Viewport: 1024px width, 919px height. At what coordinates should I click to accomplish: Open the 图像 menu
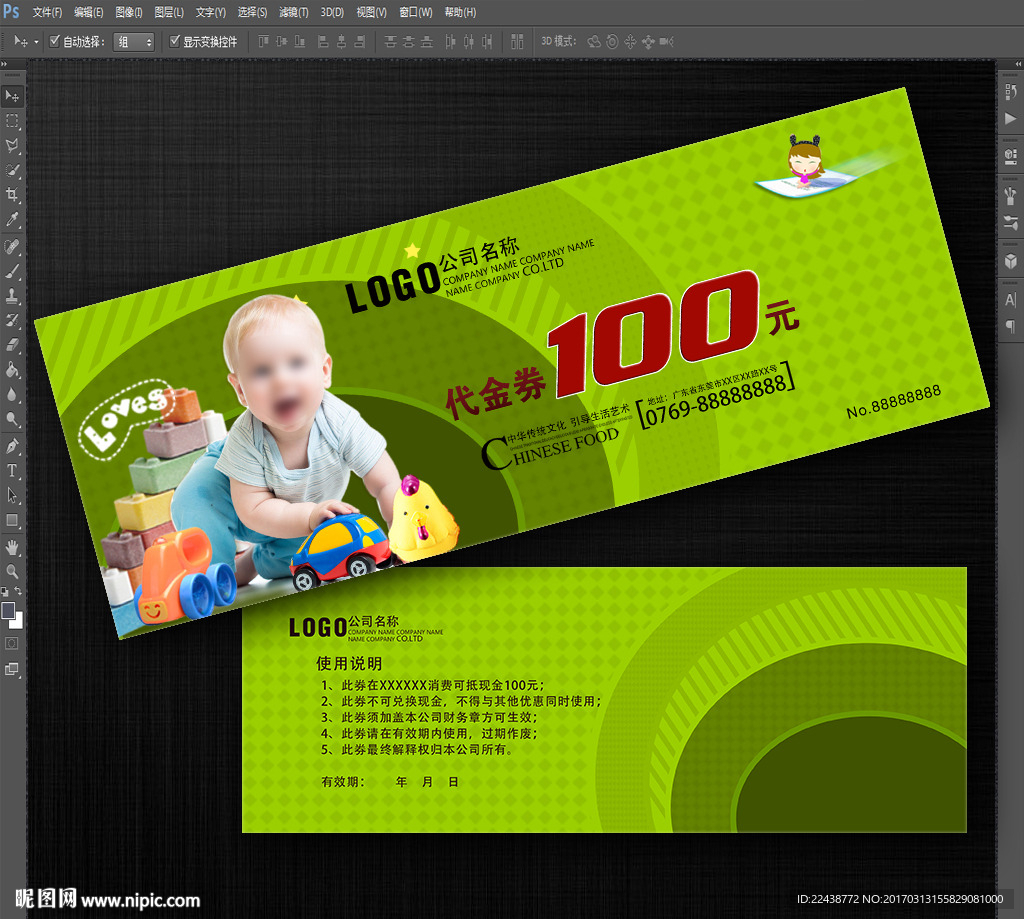coord(129,12)
